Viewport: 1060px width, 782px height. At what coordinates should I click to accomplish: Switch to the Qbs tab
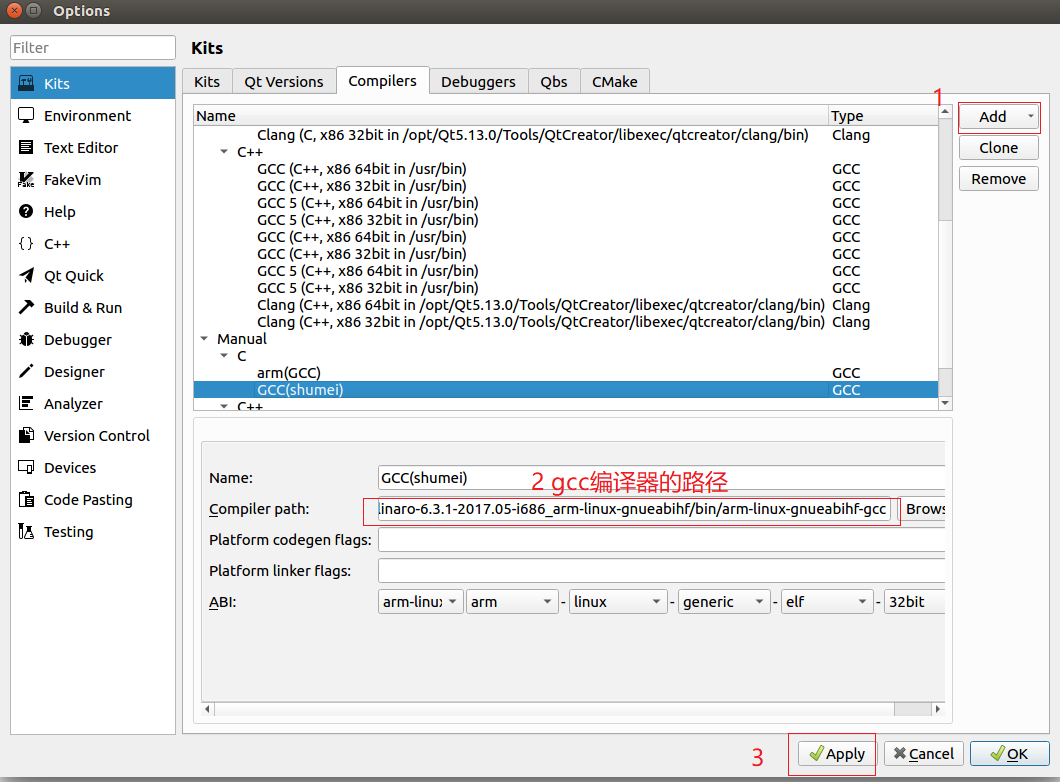[x=554, y=82]
